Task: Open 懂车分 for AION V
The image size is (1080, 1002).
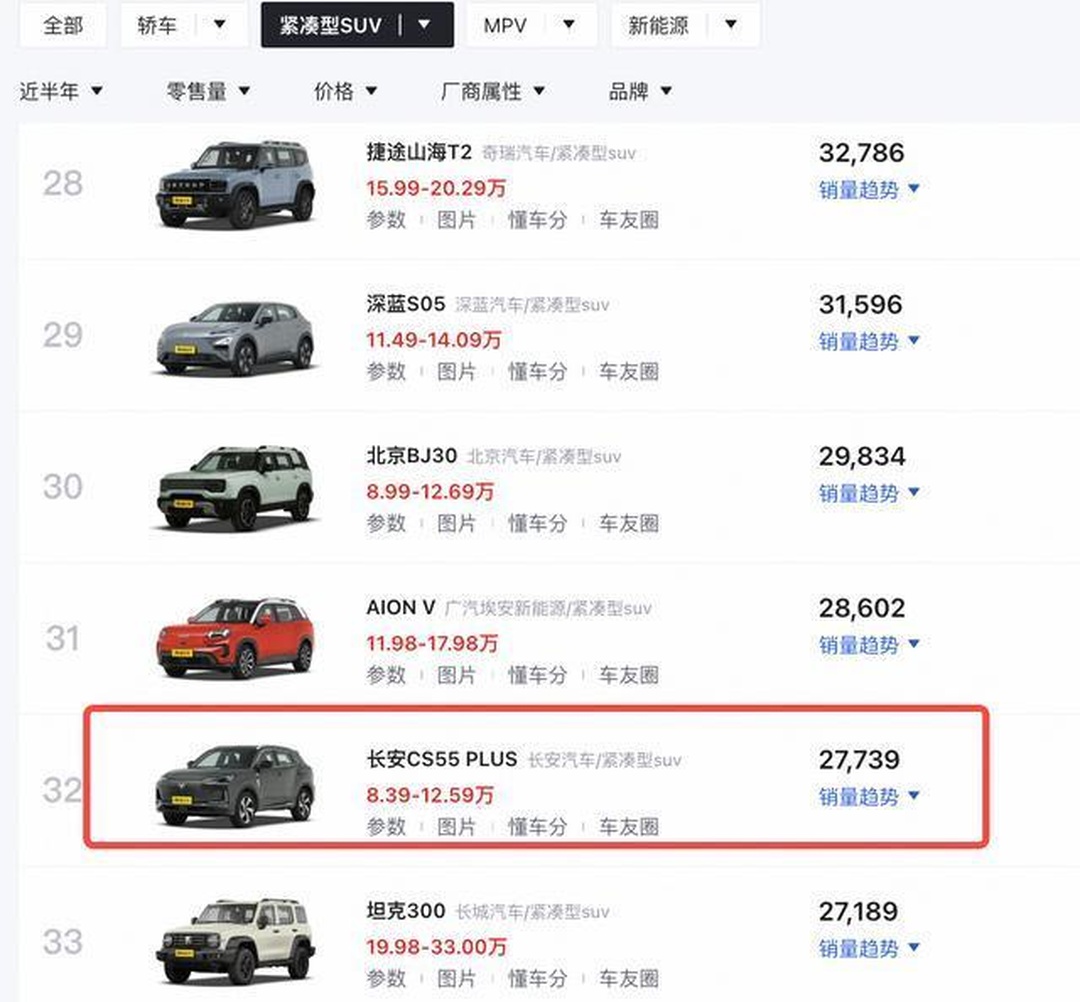Action: coord(537,675)
